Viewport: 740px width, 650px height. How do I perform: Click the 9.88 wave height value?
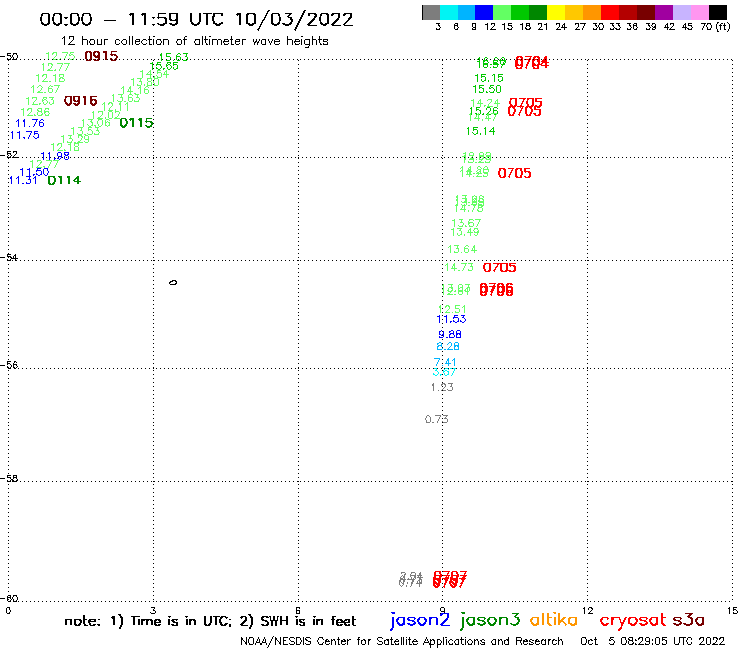click(450, 335)
